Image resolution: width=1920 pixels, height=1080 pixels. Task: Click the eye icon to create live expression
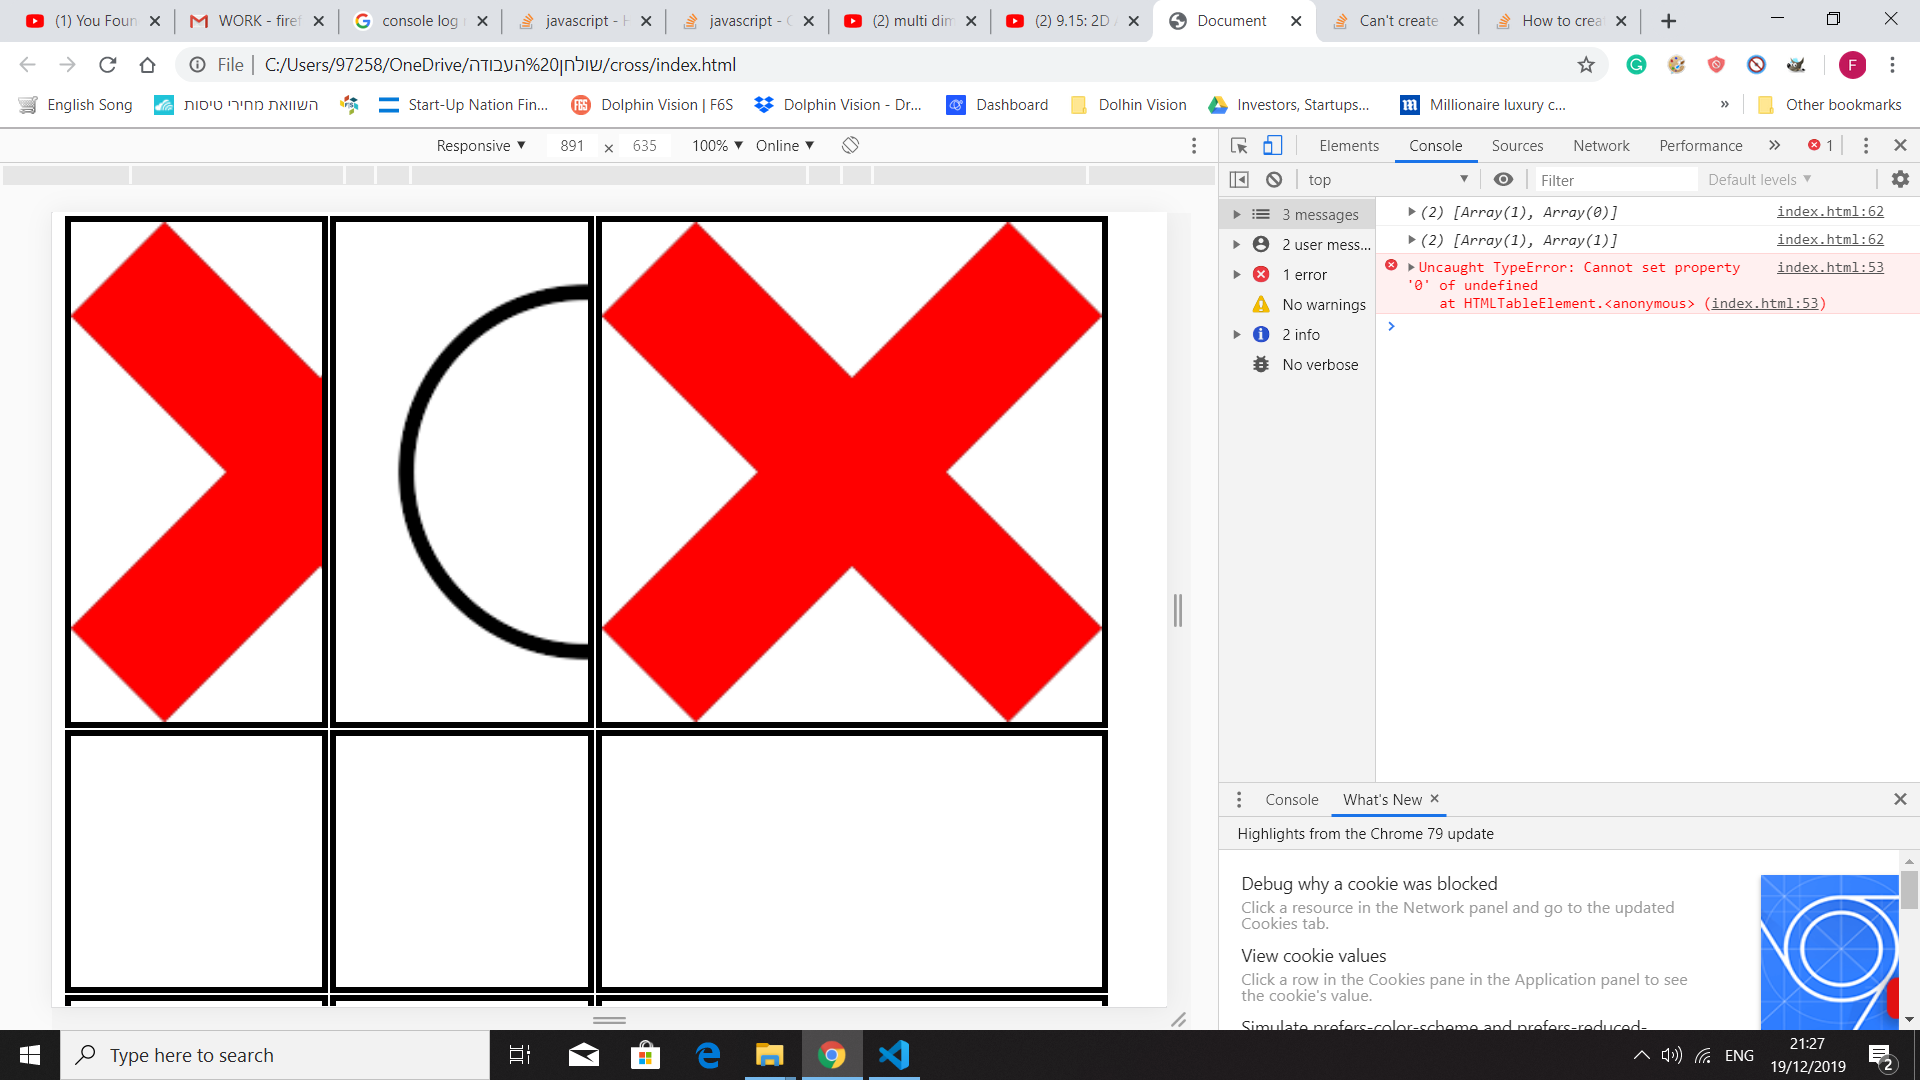pos(1504,179)
